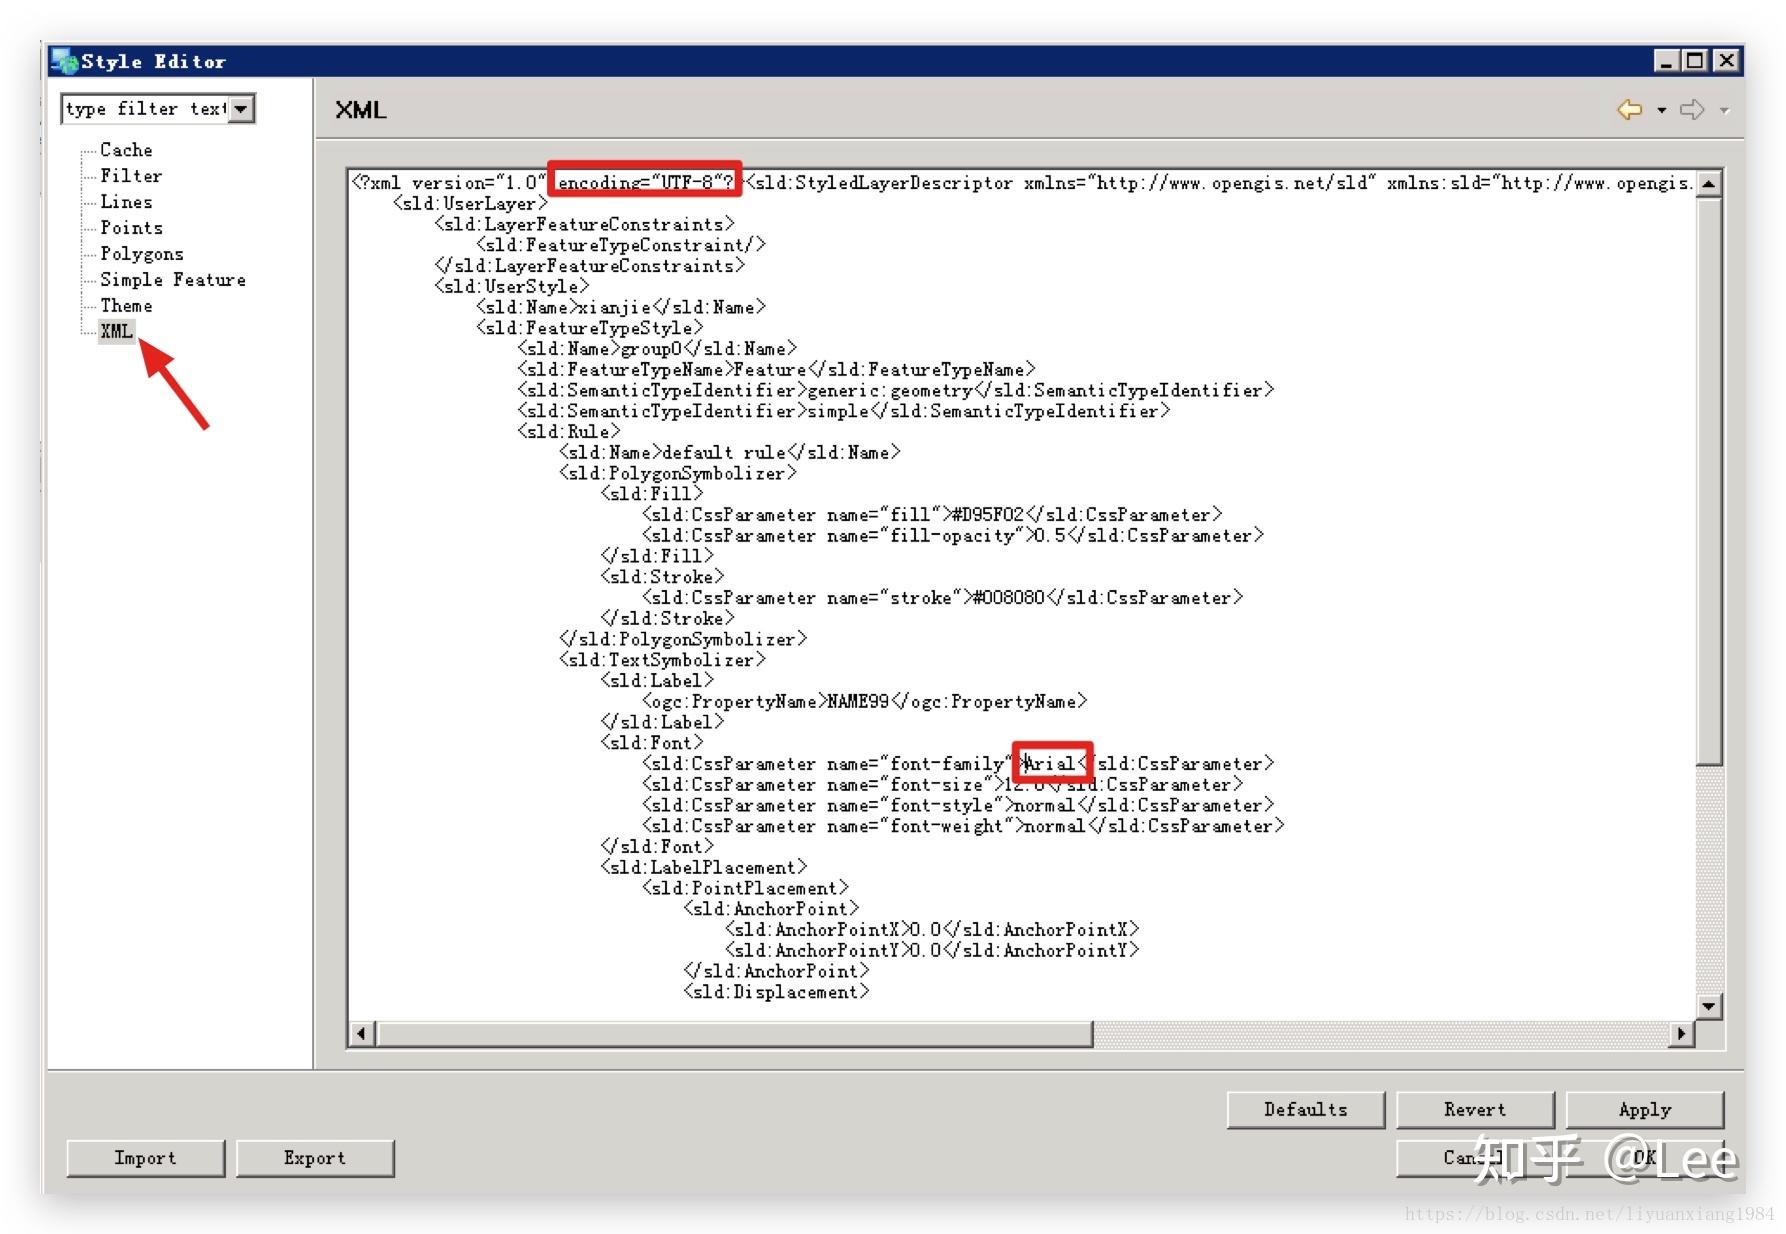The image size is (1786, 1234).
Task: Open the type filter text dropdown
Action: [x=241, y=109]
